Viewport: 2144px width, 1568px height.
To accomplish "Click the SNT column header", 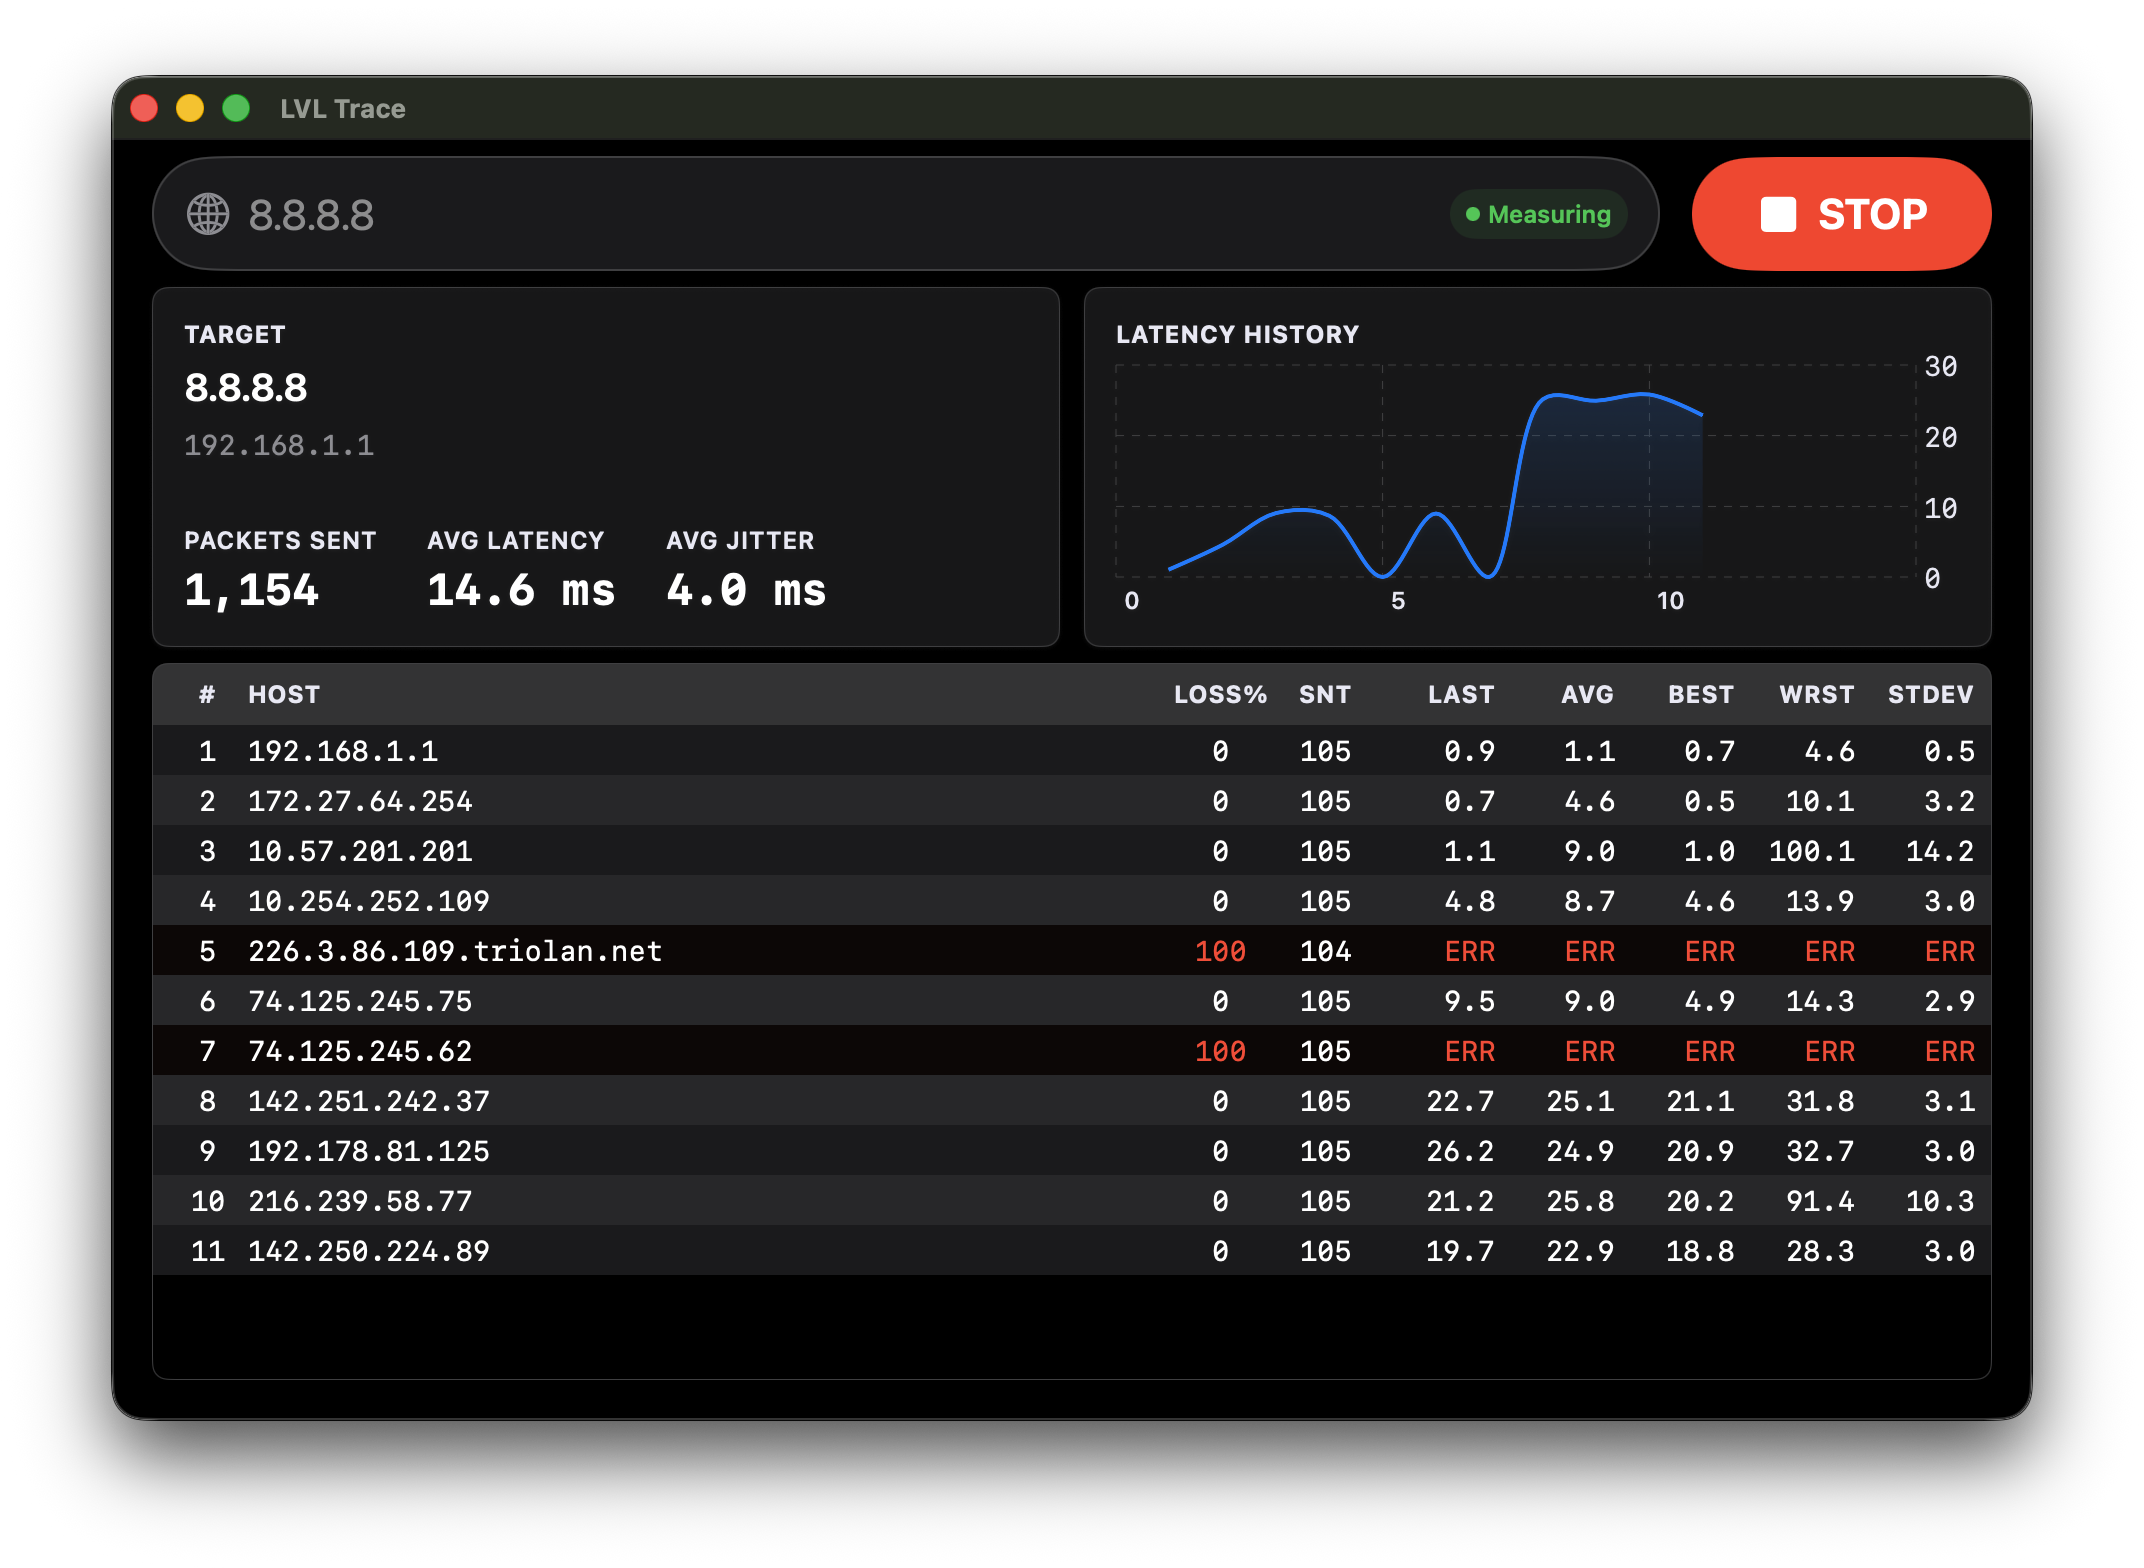I will [x=1325, y=694].
